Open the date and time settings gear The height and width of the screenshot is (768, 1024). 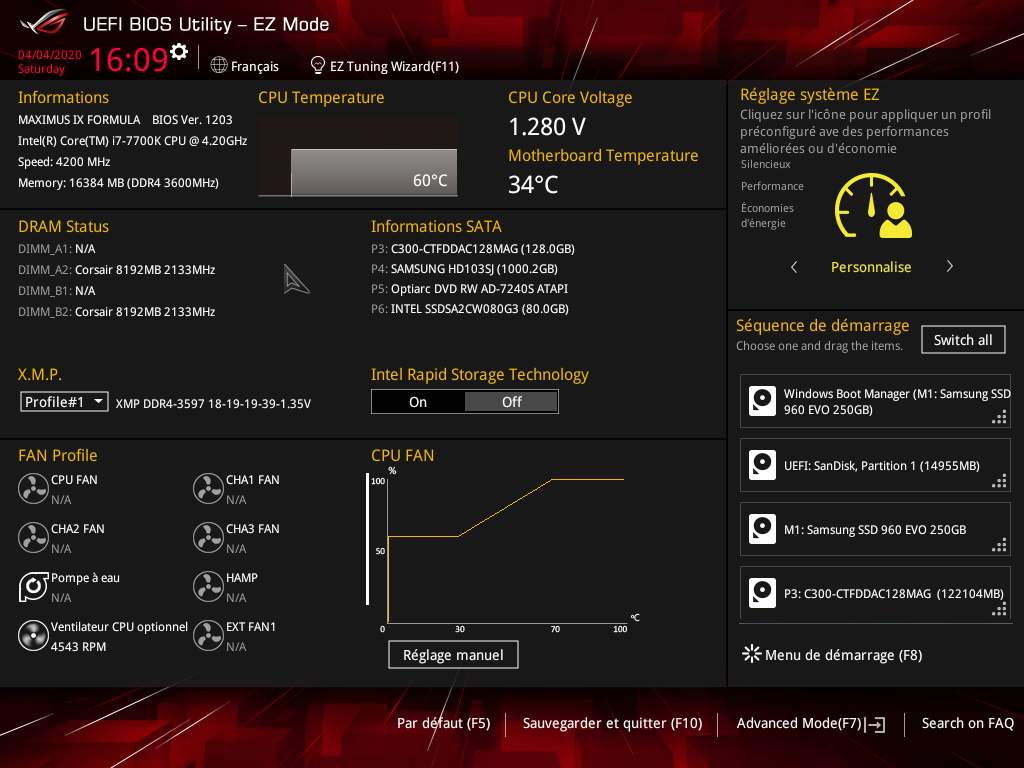[x=179, y=51]
